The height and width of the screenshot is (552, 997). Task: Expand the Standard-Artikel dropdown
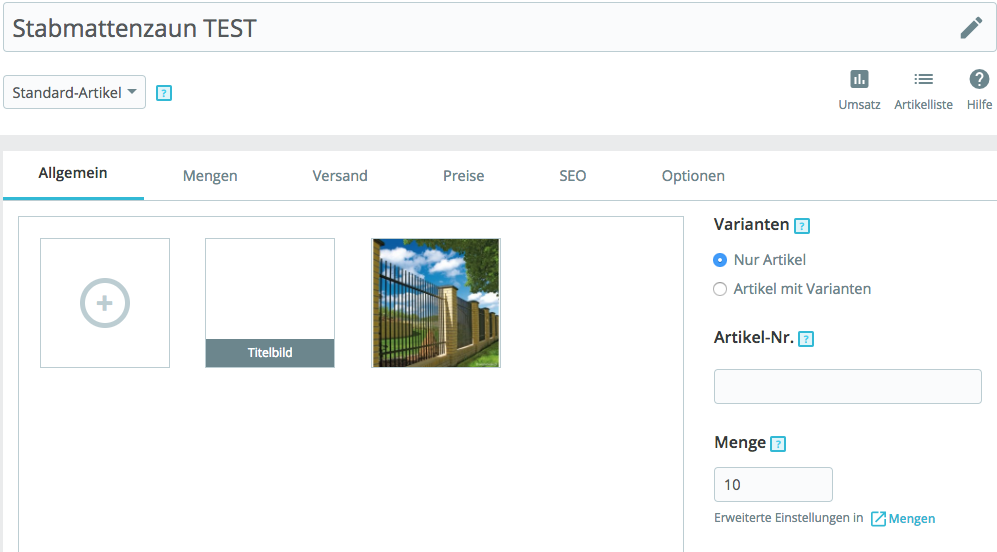pyautogui.click(x=75, y=93)
